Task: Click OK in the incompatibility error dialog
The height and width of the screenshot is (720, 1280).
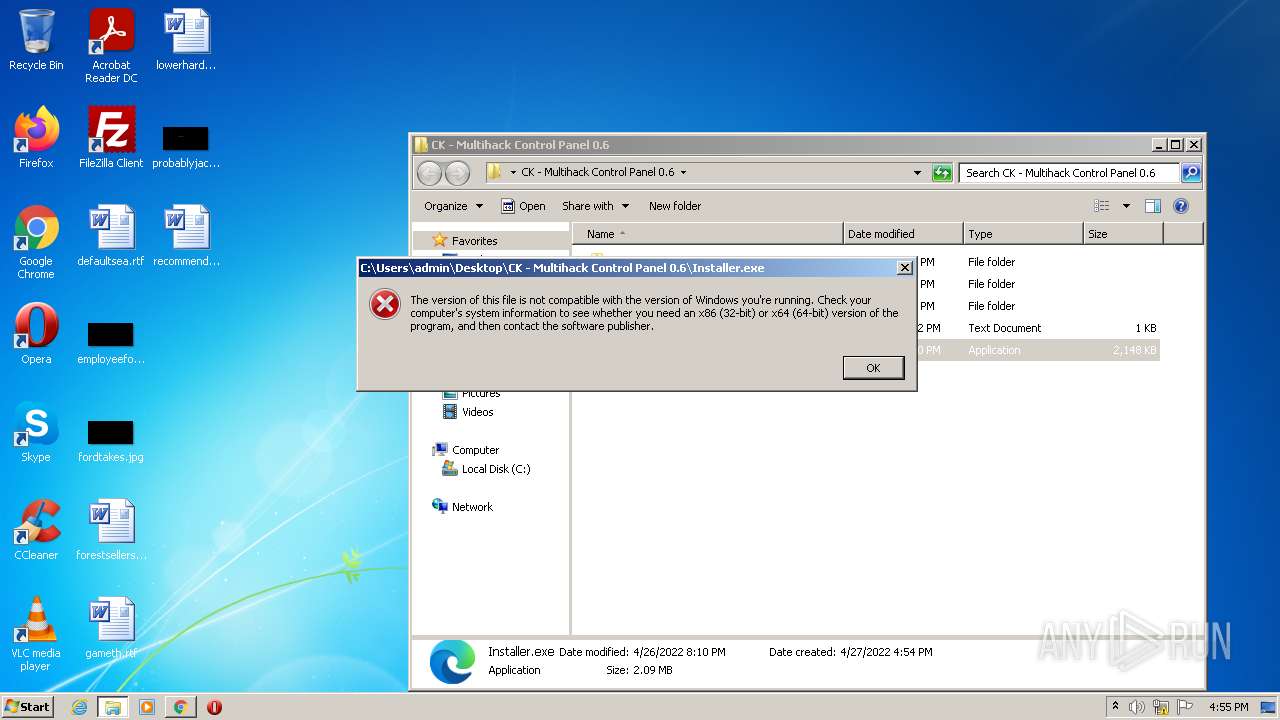Action: pos(873,368)
